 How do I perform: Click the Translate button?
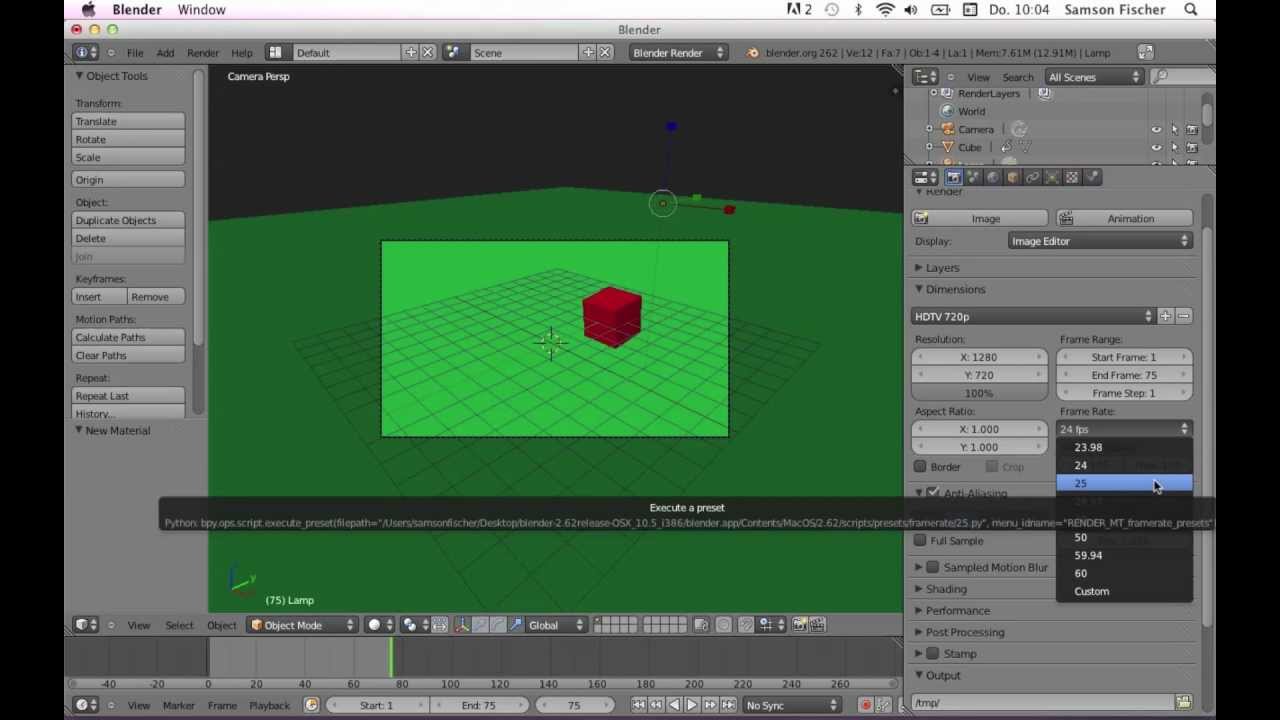pos(128,122)
